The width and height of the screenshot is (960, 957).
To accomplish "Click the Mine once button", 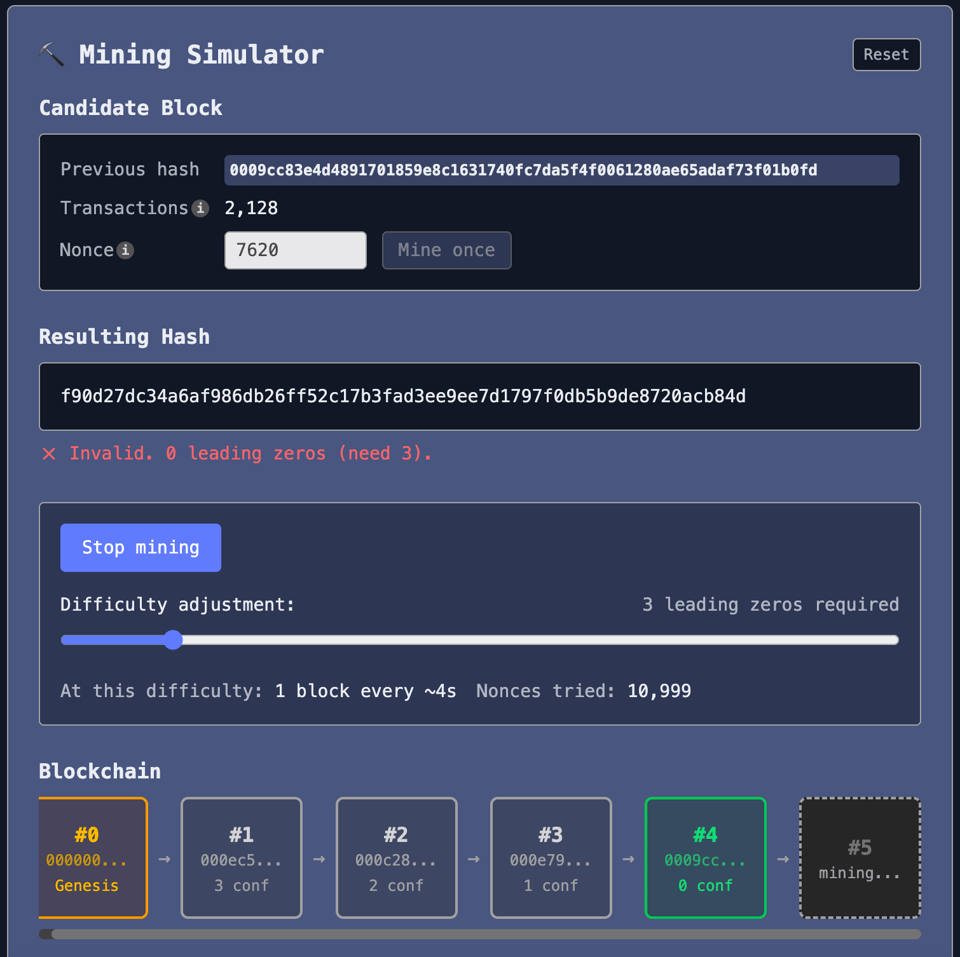I will [446, 250].
